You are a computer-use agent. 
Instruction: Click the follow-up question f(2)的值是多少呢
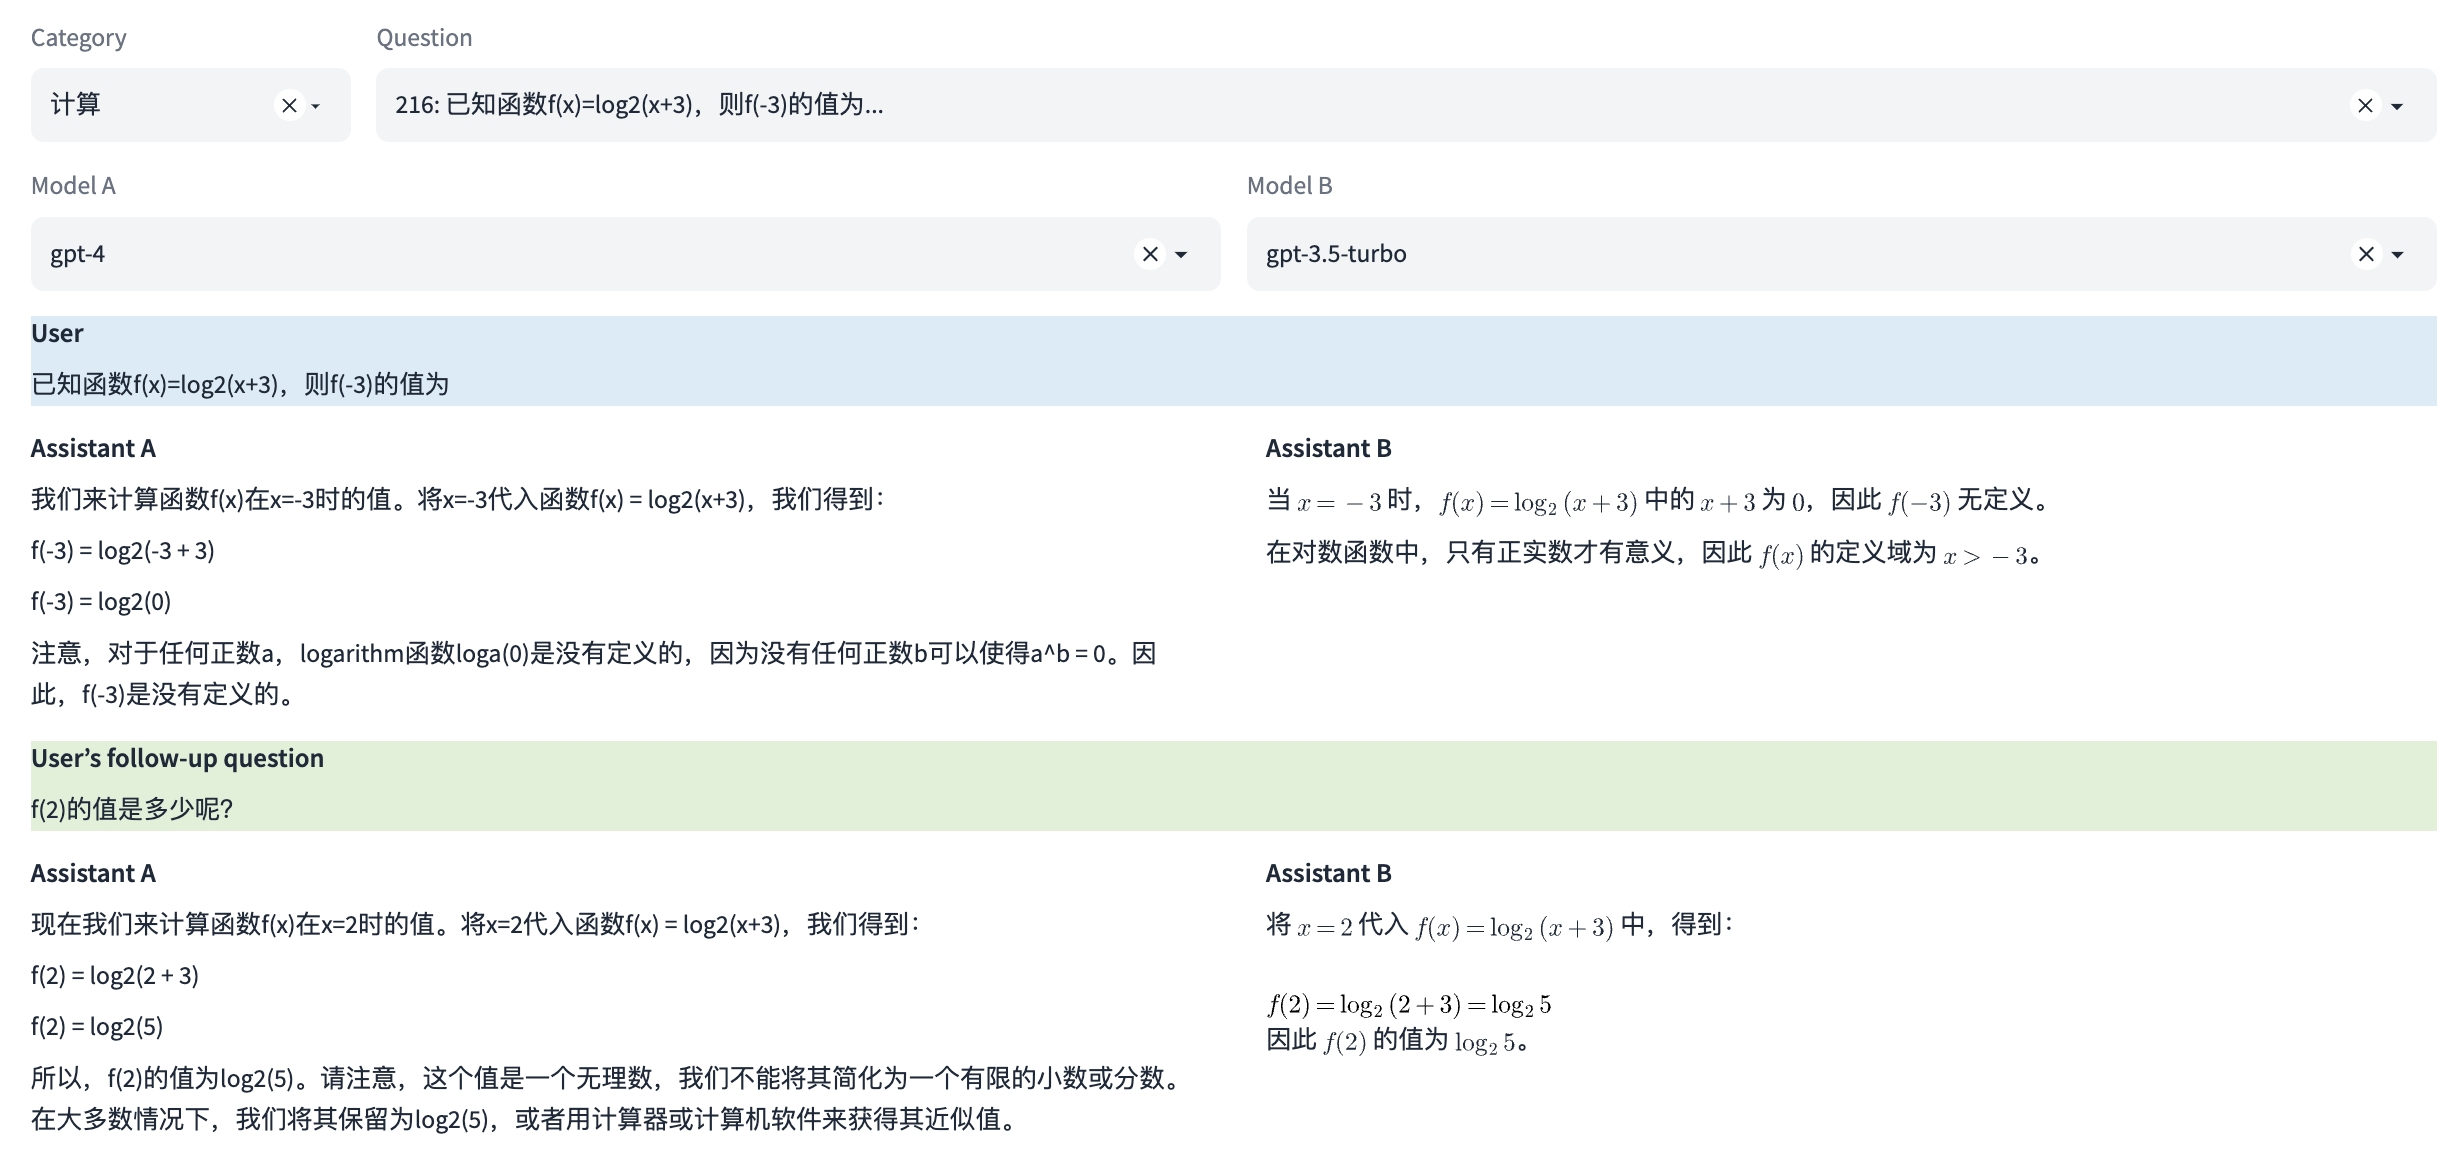132,809
